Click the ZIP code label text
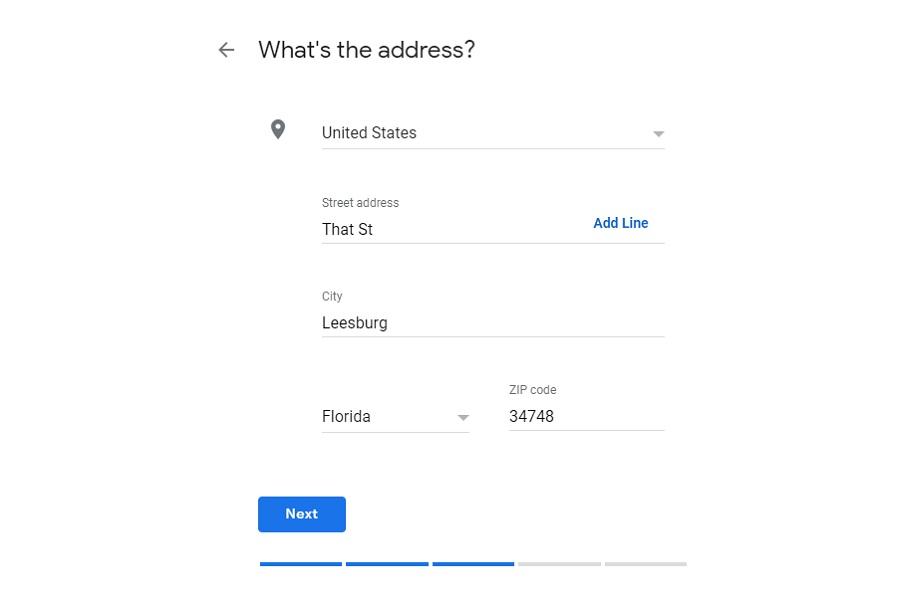This screenshot has width=900, height=606. point(532,390)
